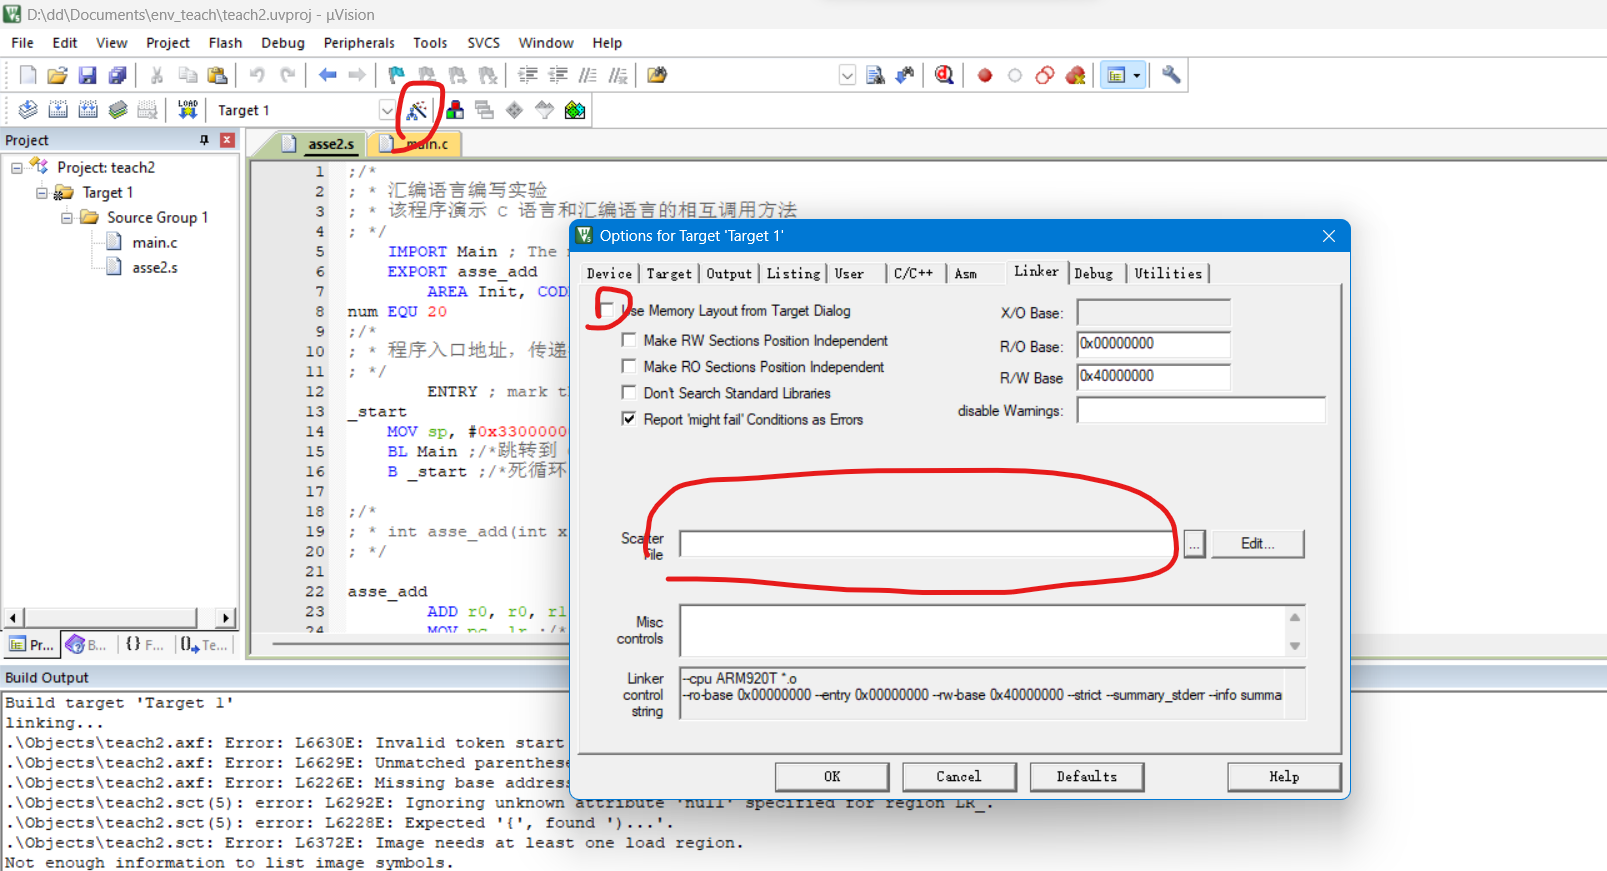Open Pack Installer icon in the build toolbar

click(575, 110)
